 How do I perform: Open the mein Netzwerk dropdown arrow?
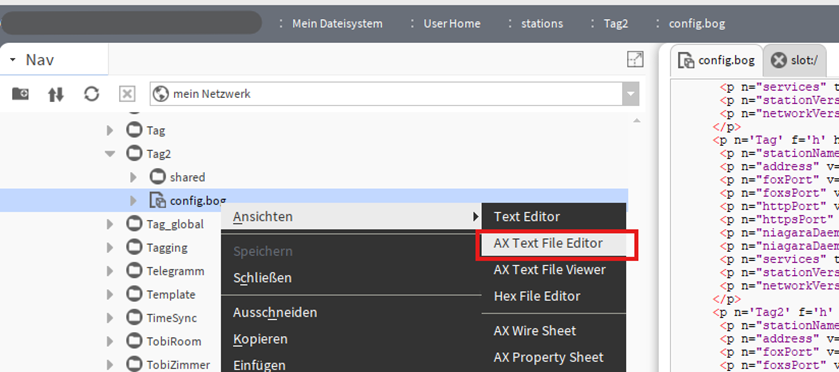pos(630,94)
